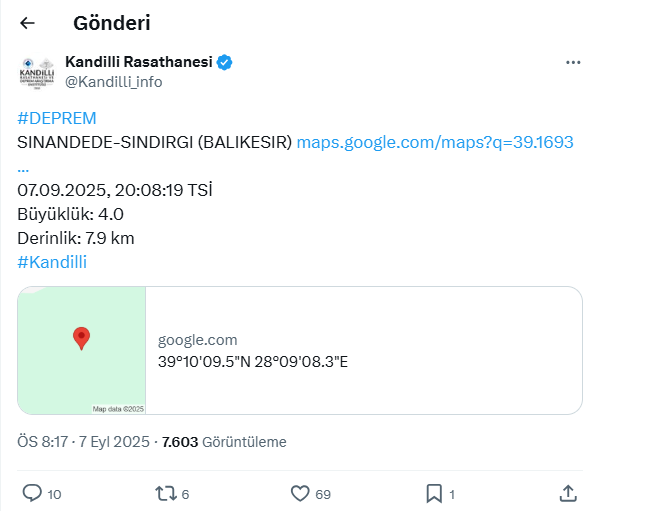
Task: Click the back arrow next to Gönderi
Action: [28, 23]
